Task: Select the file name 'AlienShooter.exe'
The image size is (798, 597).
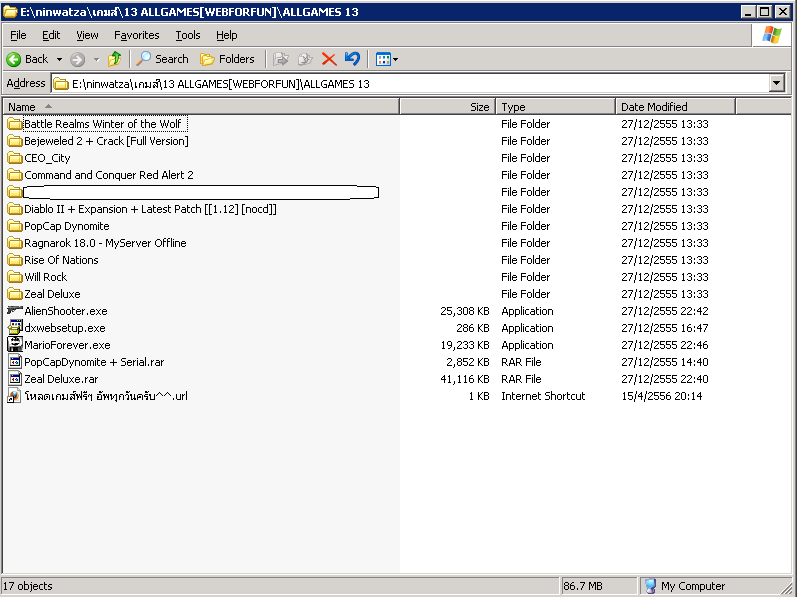Action: pos(66,311)
